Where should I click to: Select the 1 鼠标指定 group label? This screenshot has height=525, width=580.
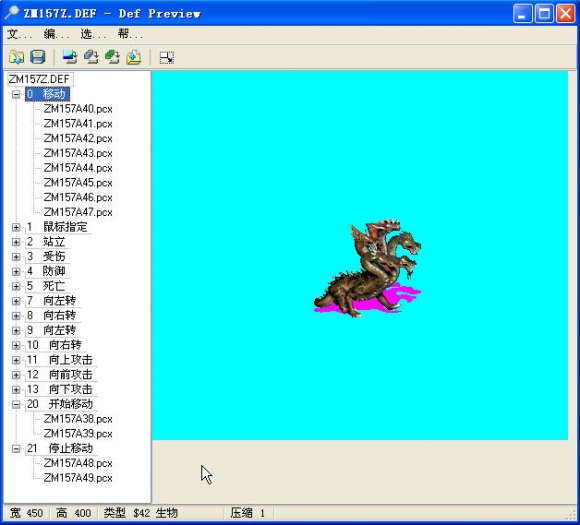tap(58, 227)
